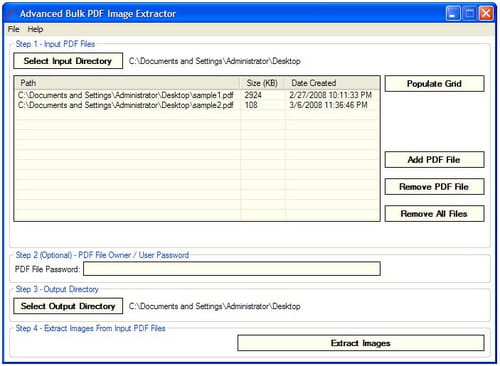Close the Advanced Bulk PDF Image Extractor window

[x=486, y=14]
